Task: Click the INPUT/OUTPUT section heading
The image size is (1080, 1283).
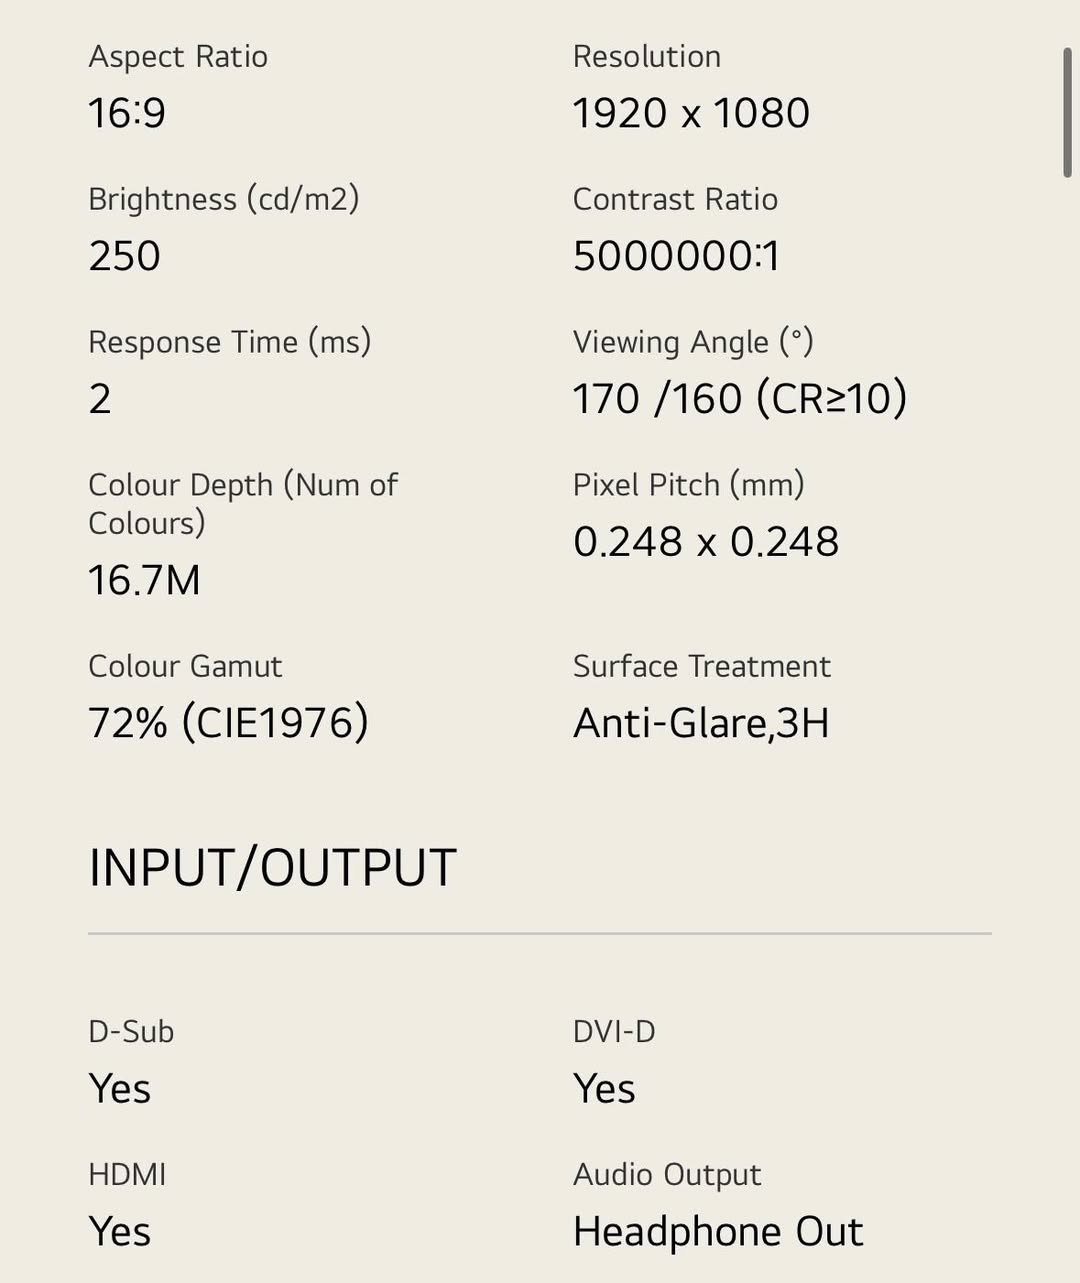Action: click(272, 867)
